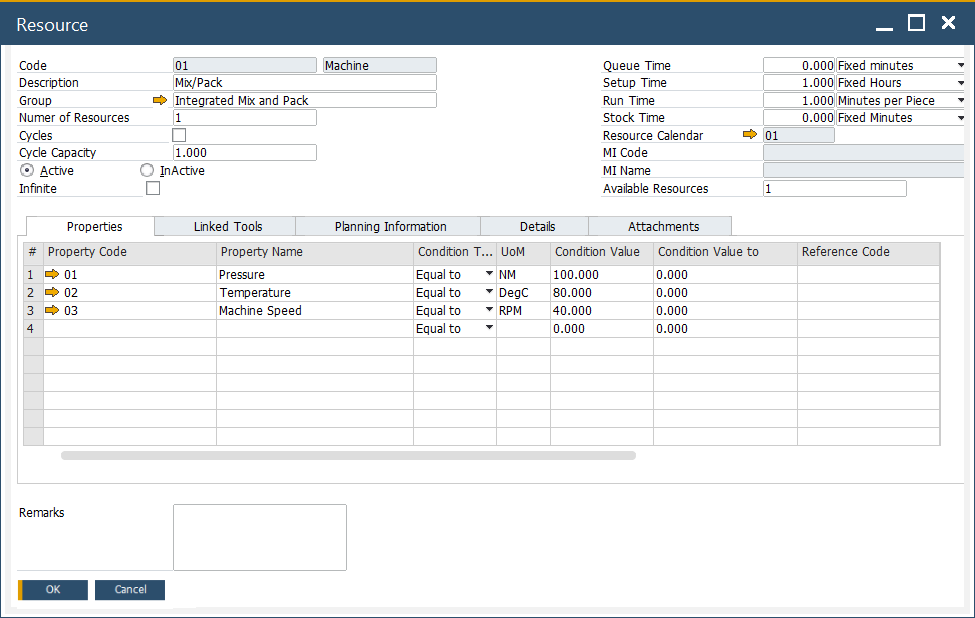Open Condition Type dropdown for Pressure row
Screen dimensions: 975x618
click(489, 274)
